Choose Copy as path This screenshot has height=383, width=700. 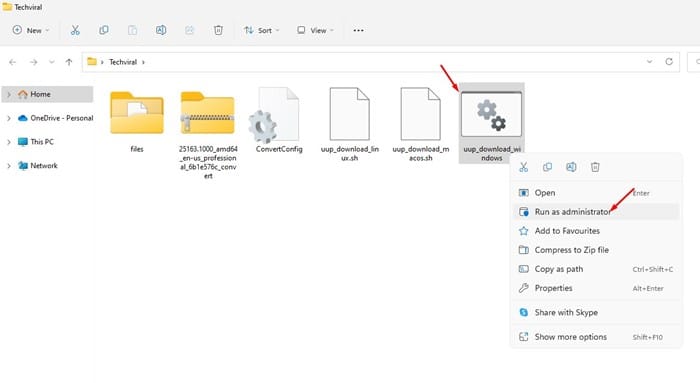[x=596, y=269]
